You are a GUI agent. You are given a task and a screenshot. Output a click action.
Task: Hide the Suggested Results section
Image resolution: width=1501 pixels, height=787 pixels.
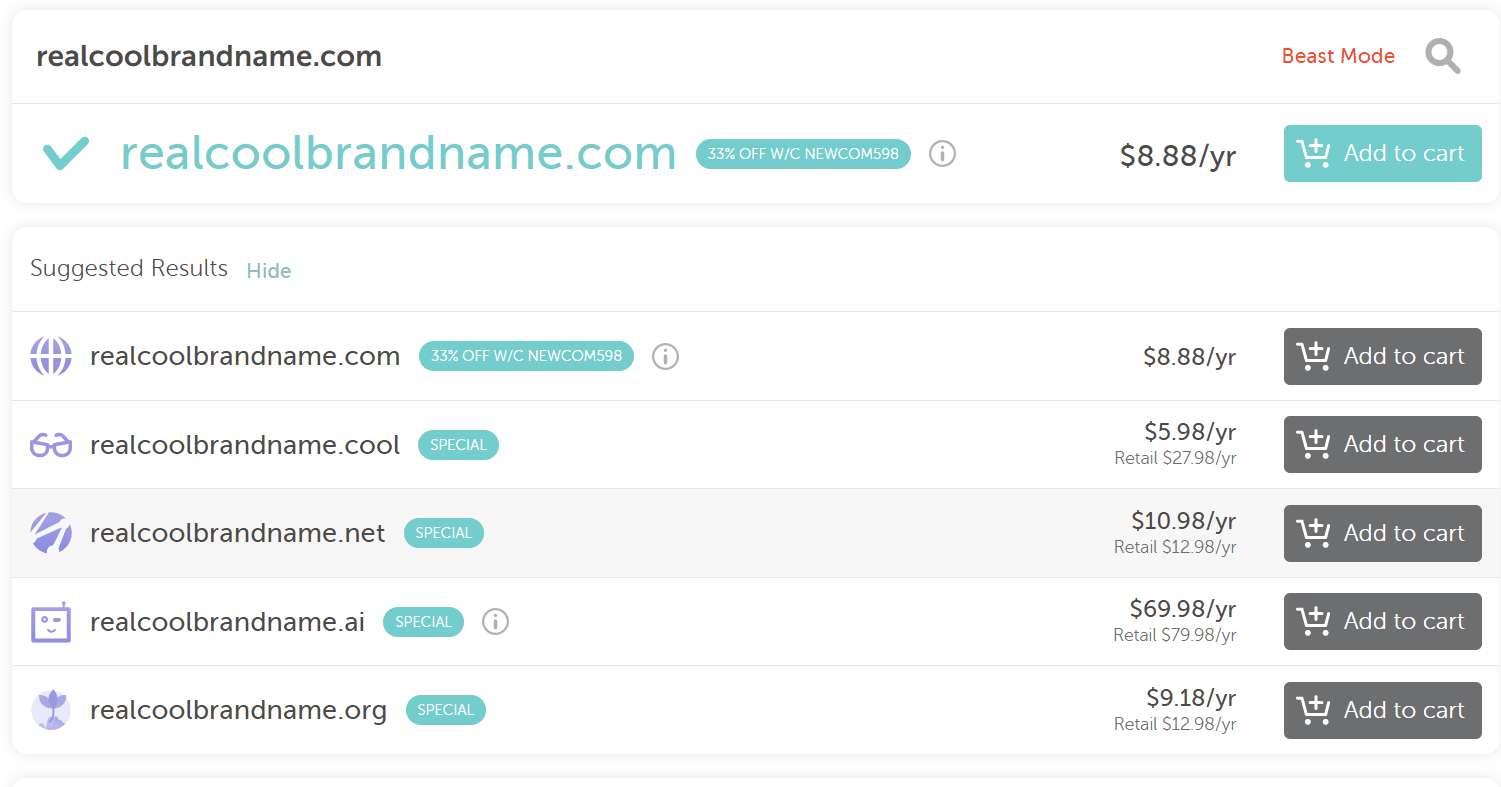268,270
